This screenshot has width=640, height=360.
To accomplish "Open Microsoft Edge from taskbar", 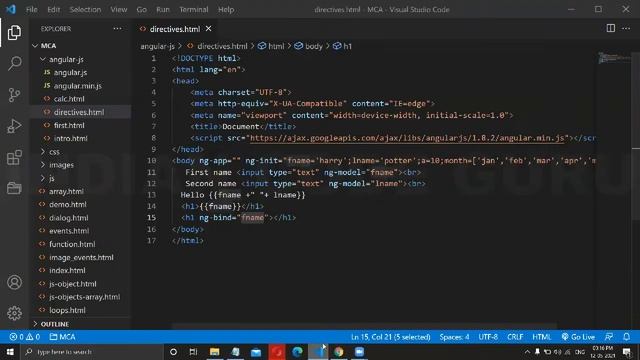I will pos(297,351).
